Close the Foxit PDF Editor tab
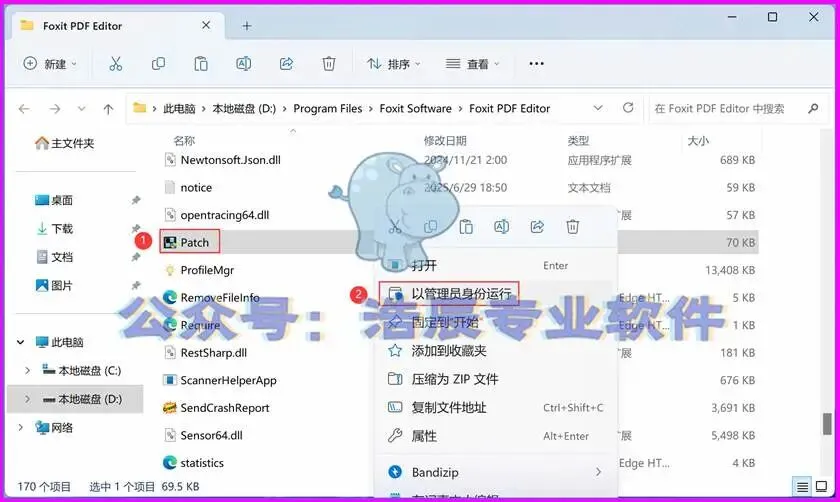This screenshot has height=502, width=840. pos(206,25)
